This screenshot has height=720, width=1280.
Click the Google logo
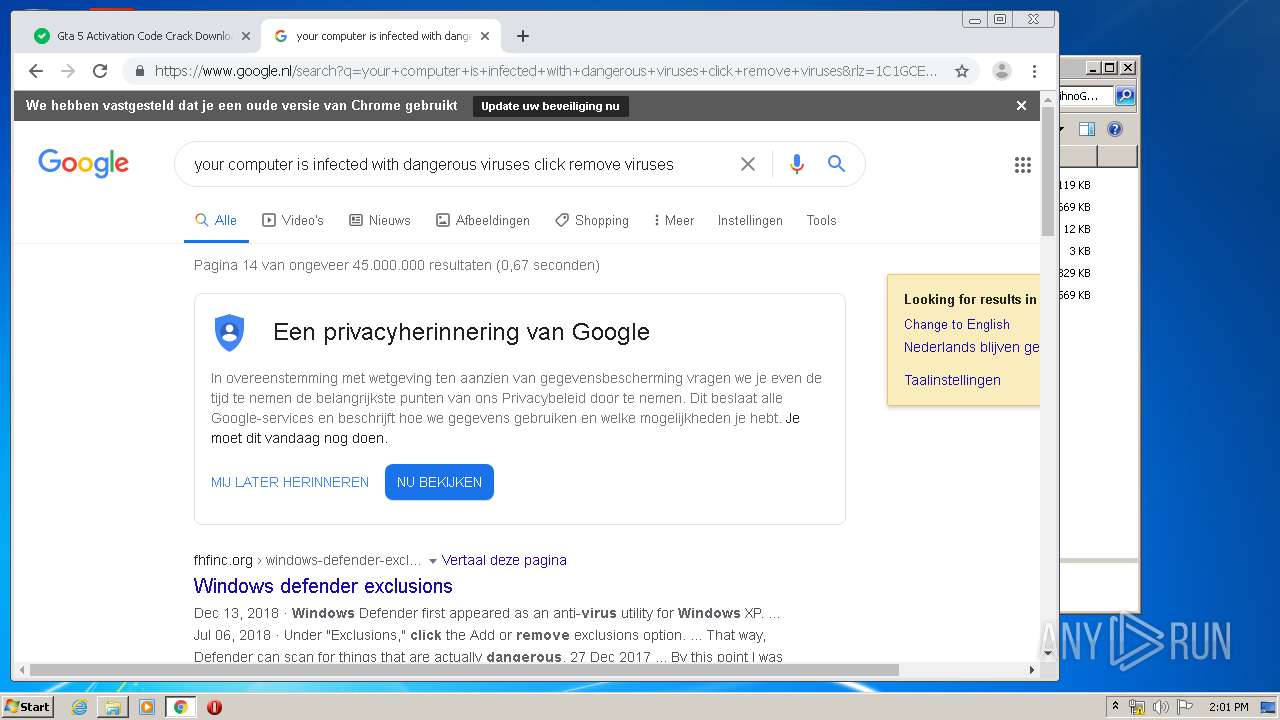83,164
